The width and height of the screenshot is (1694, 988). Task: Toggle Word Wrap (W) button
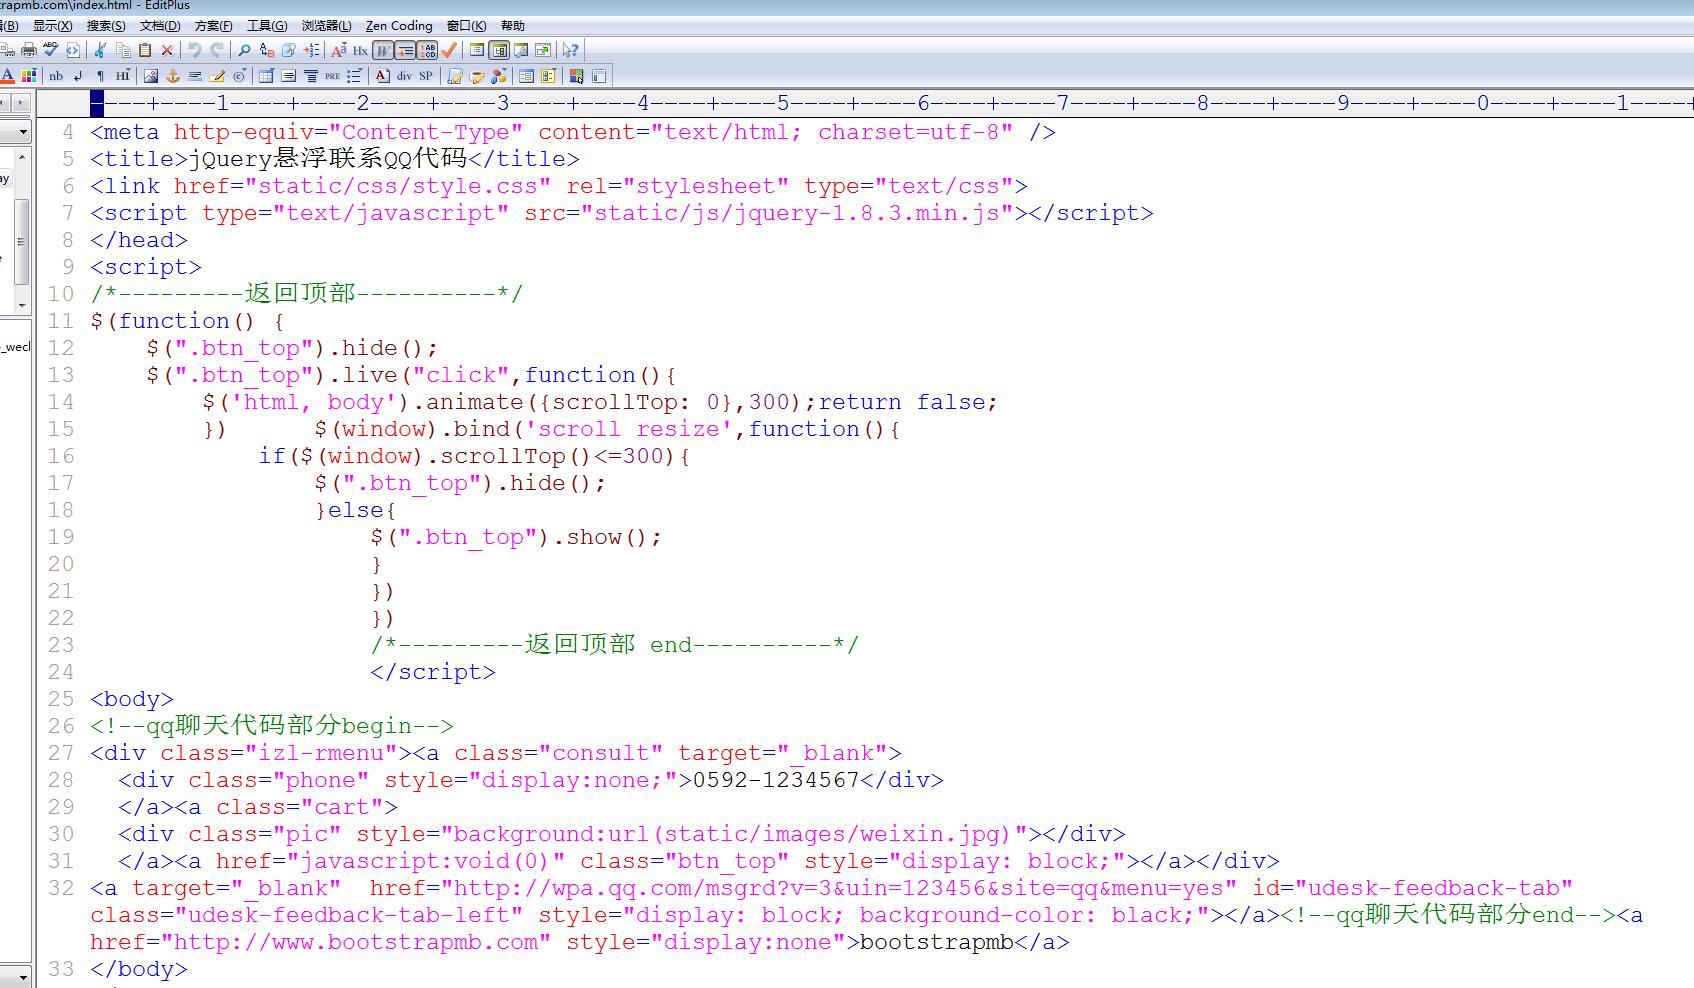382,50
